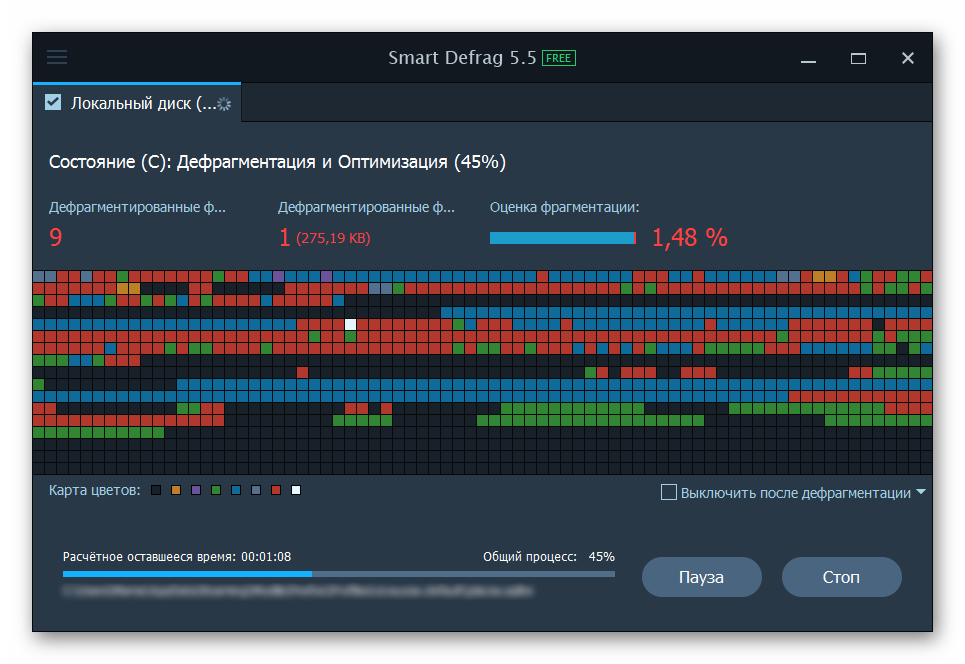
Task: Click the black legend color swatch
Action: click(156, 490)
